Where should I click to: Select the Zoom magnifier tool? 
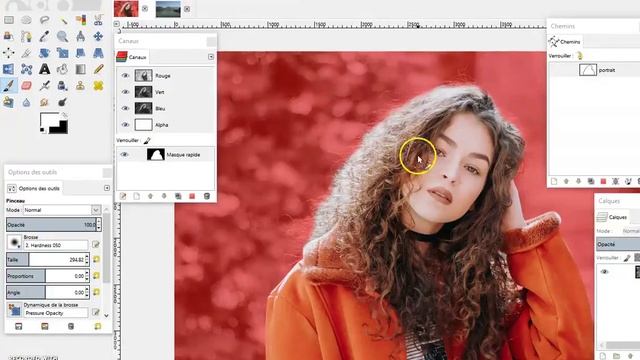[x=62, y=36]
